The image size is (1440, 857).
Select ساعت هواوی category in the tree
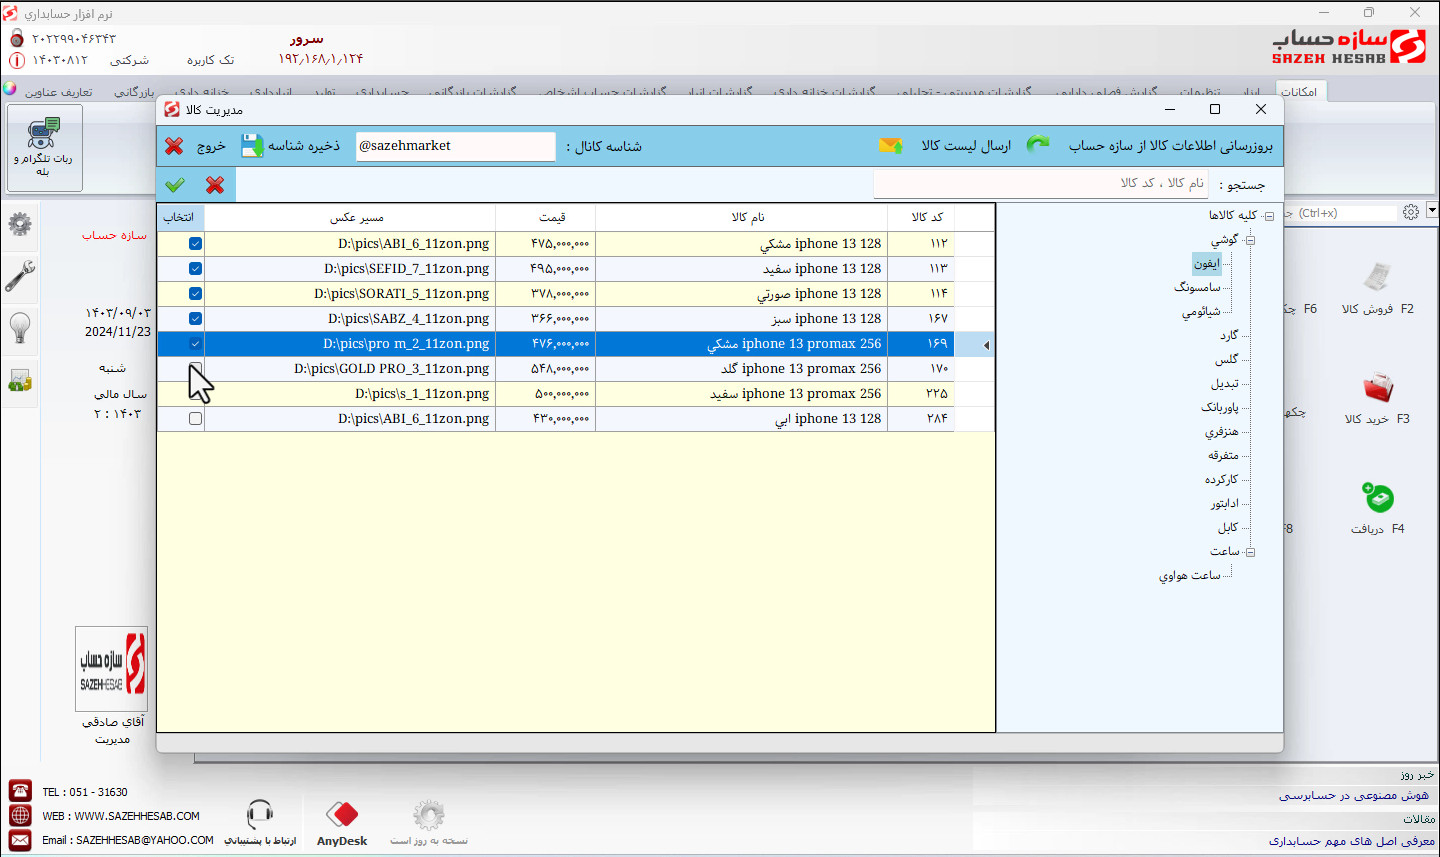click(x=1190, y=575)
